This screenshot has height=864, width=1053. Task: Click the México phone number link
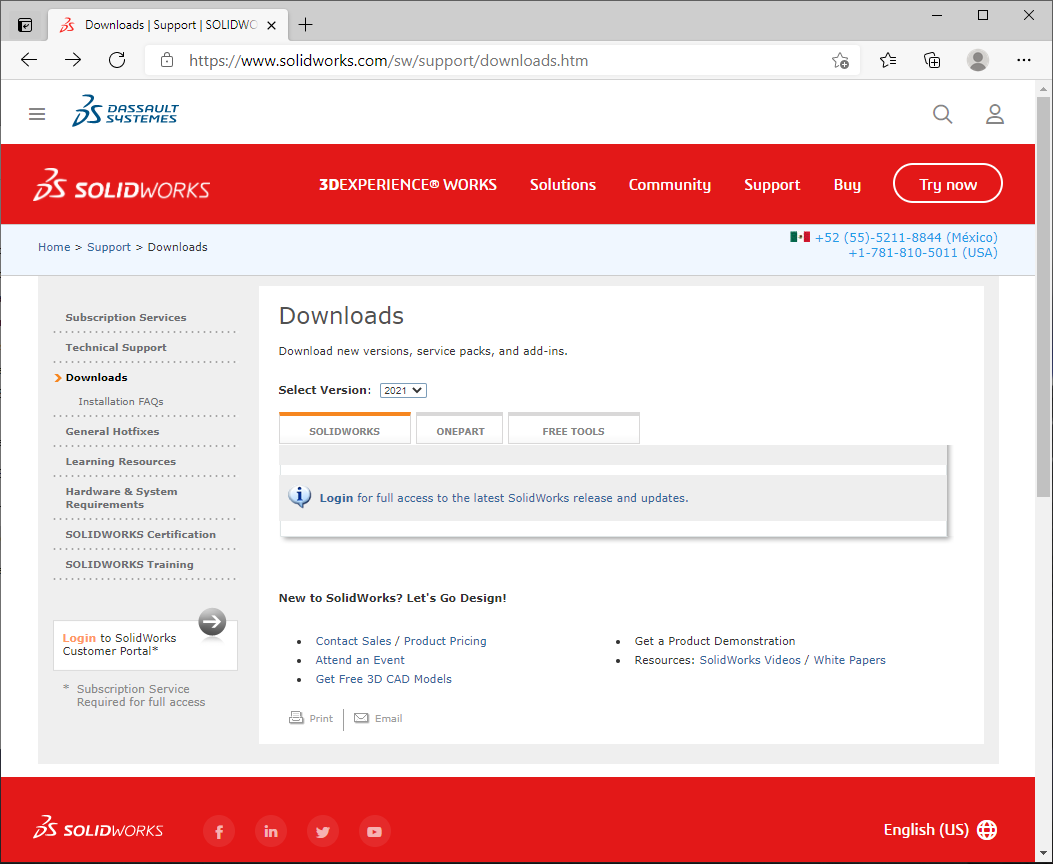click(x=905, y=238)
